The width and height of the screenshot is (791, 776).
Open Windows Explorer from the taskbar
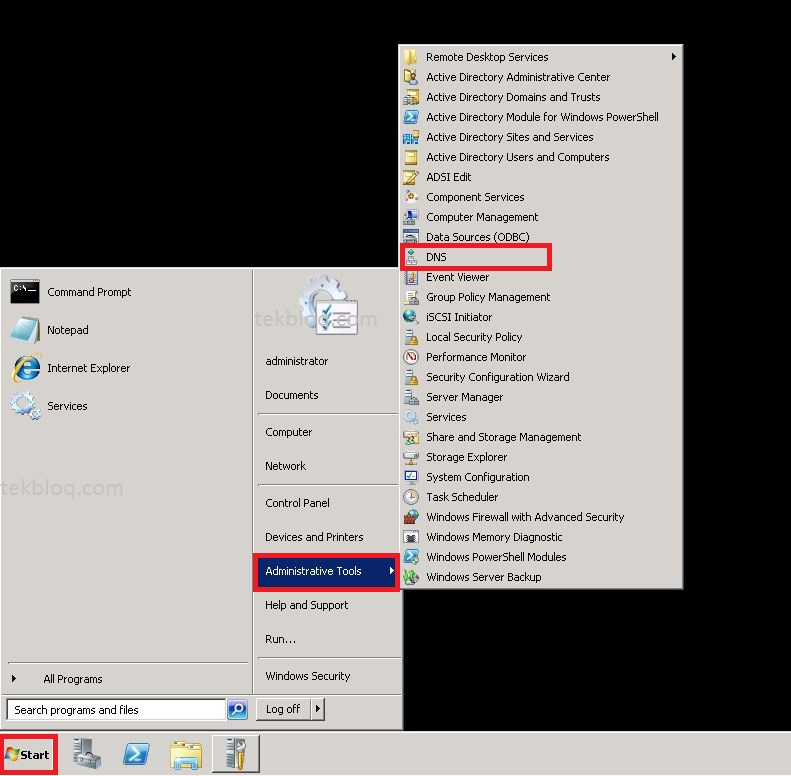click(x=187, y=754)
